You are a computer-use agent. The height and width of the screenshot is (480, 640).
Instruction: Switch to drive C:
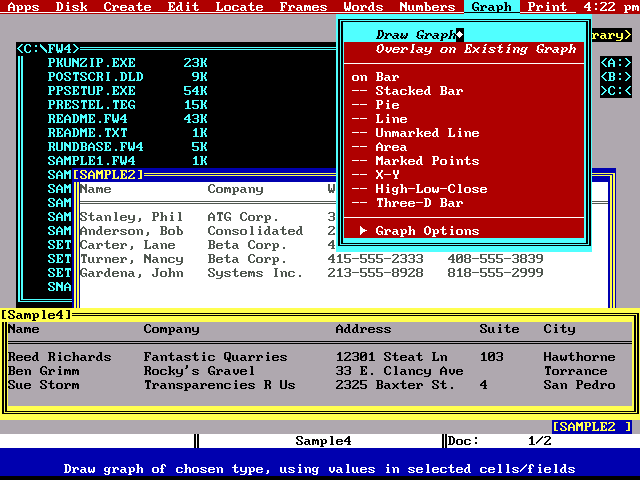click(x=616, y=91)
